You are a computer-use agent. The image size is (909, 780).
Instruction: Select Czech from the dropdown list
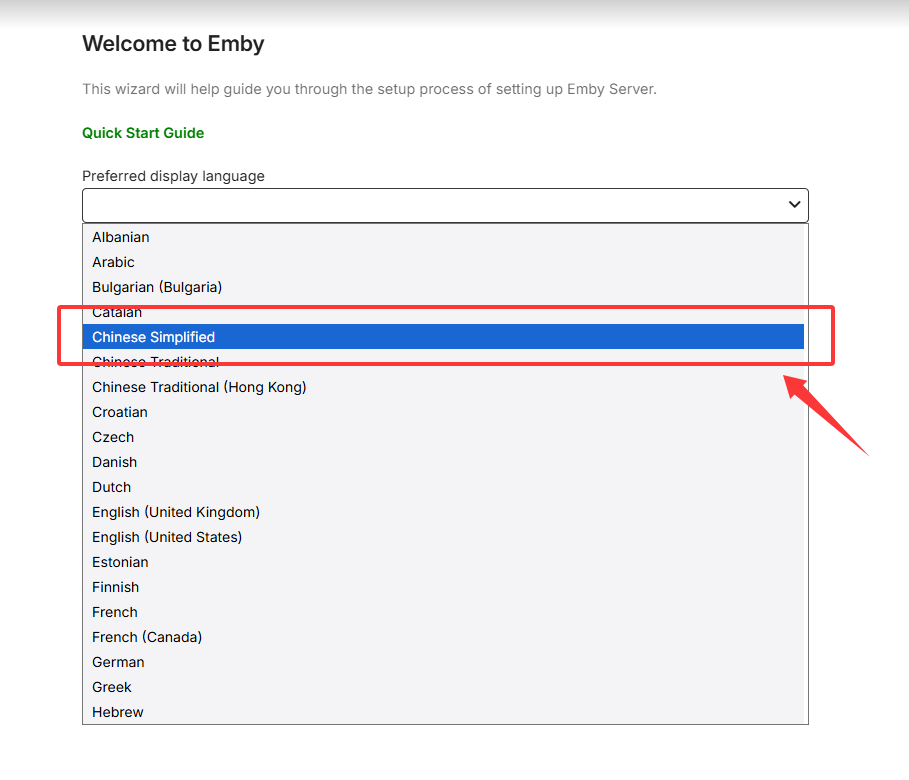click(113, 437)
